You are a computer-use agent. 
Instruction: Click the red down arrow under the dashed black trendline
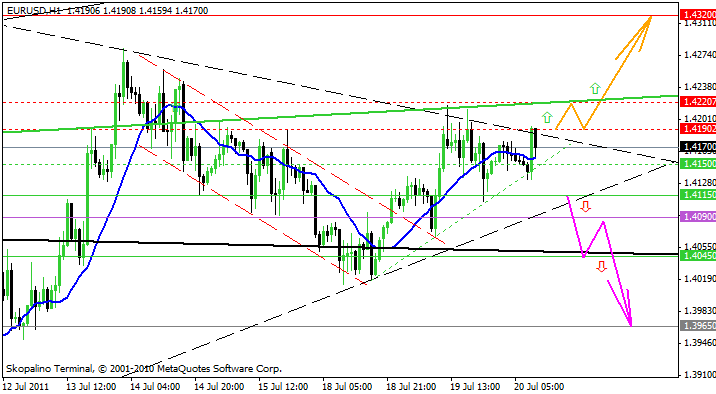point(585,206)
